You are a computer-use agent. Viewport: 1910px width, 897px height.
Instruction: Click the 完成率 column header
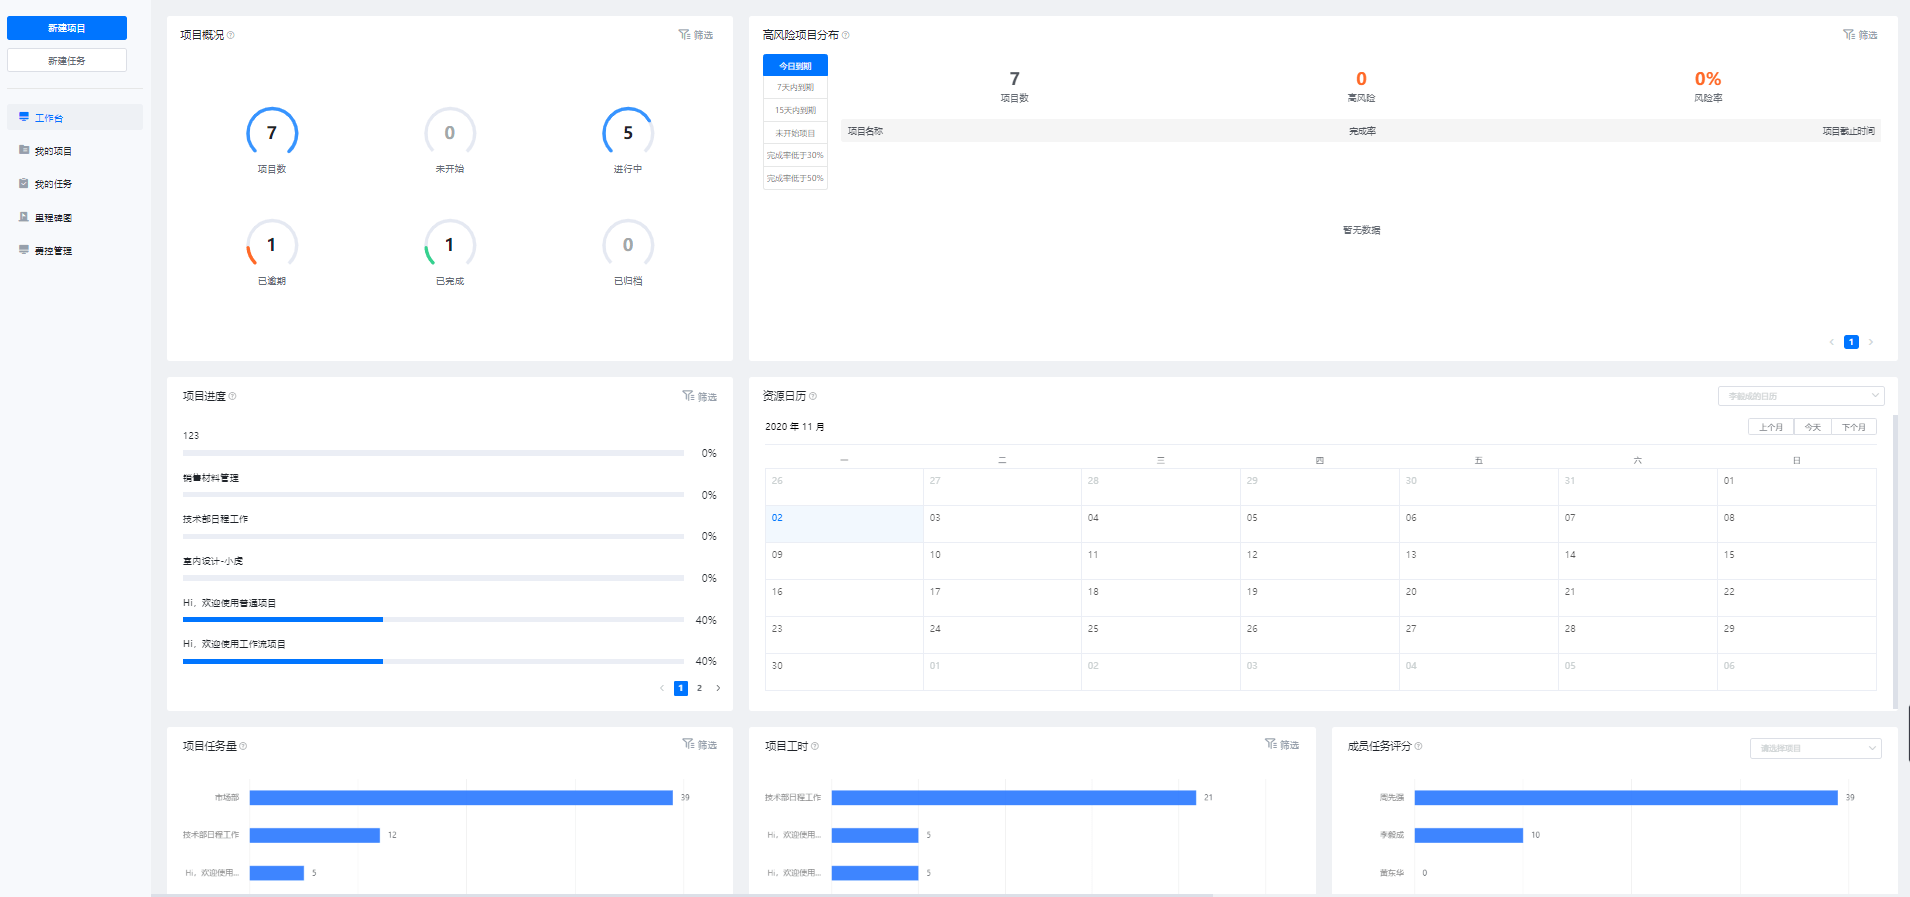pyautogui.click(x=1362, y=131)
